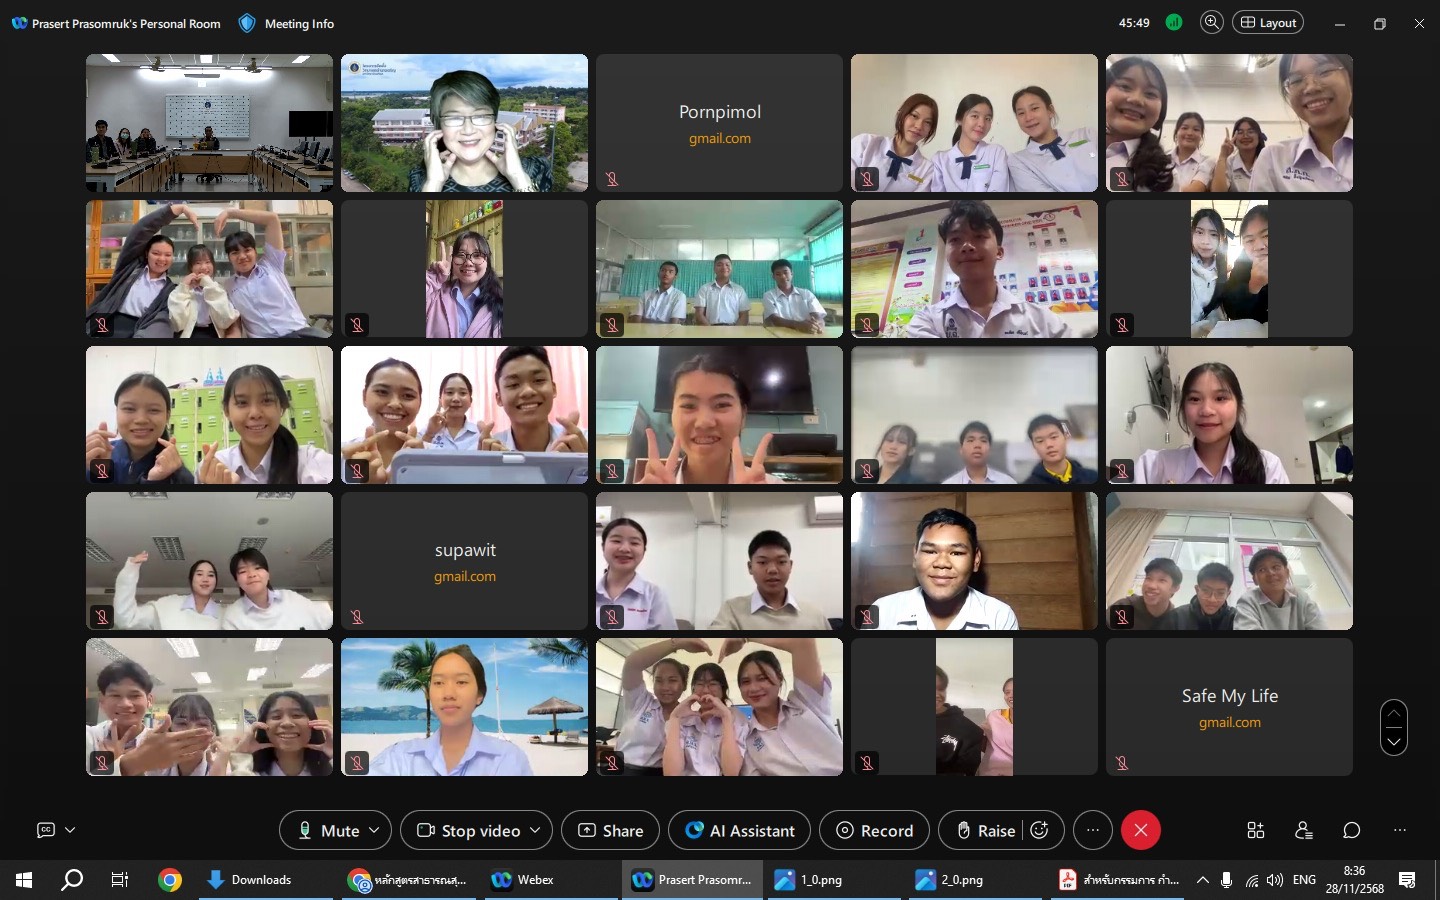Viewport: 1440px width, 900px height.
Task: Click the red leave meeting button
Action: 1141,830
